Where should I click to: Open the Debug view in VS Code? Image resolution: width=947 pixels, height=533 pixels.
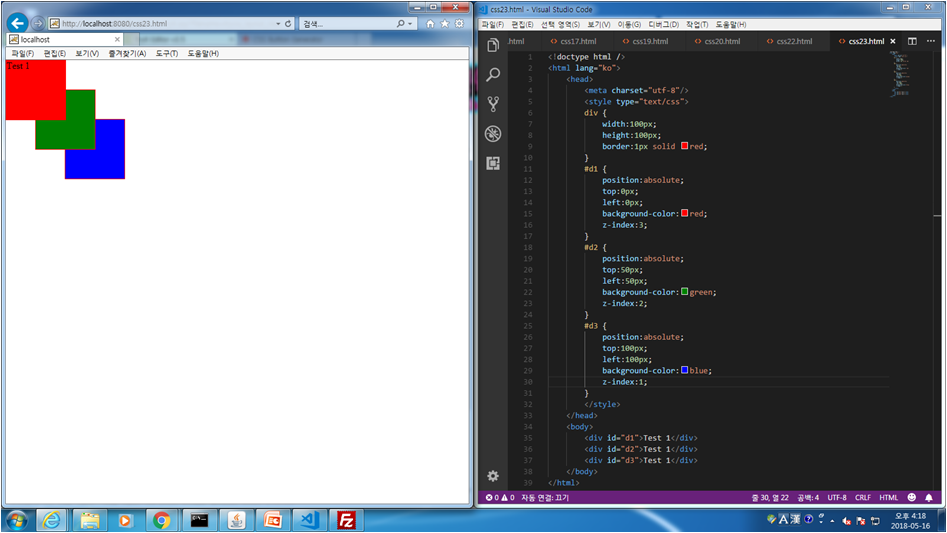point(493,133)
